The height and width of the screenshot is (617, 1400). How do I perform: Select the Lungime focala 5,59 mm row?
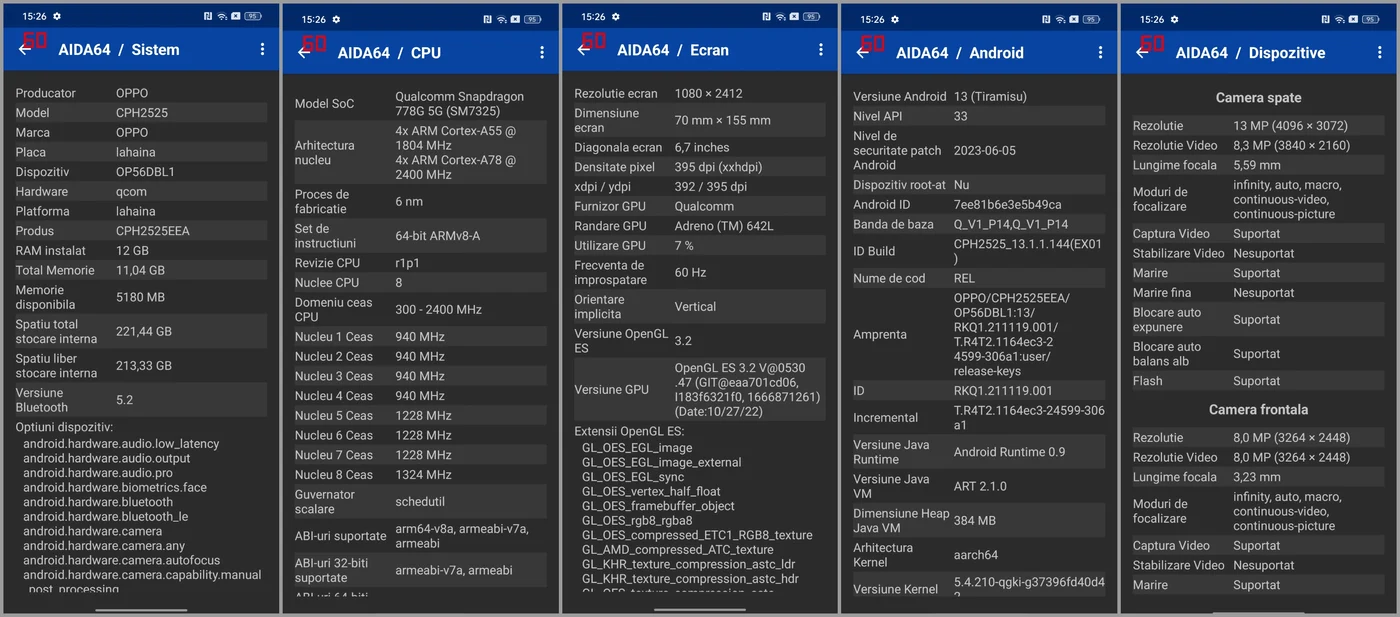1257,165
